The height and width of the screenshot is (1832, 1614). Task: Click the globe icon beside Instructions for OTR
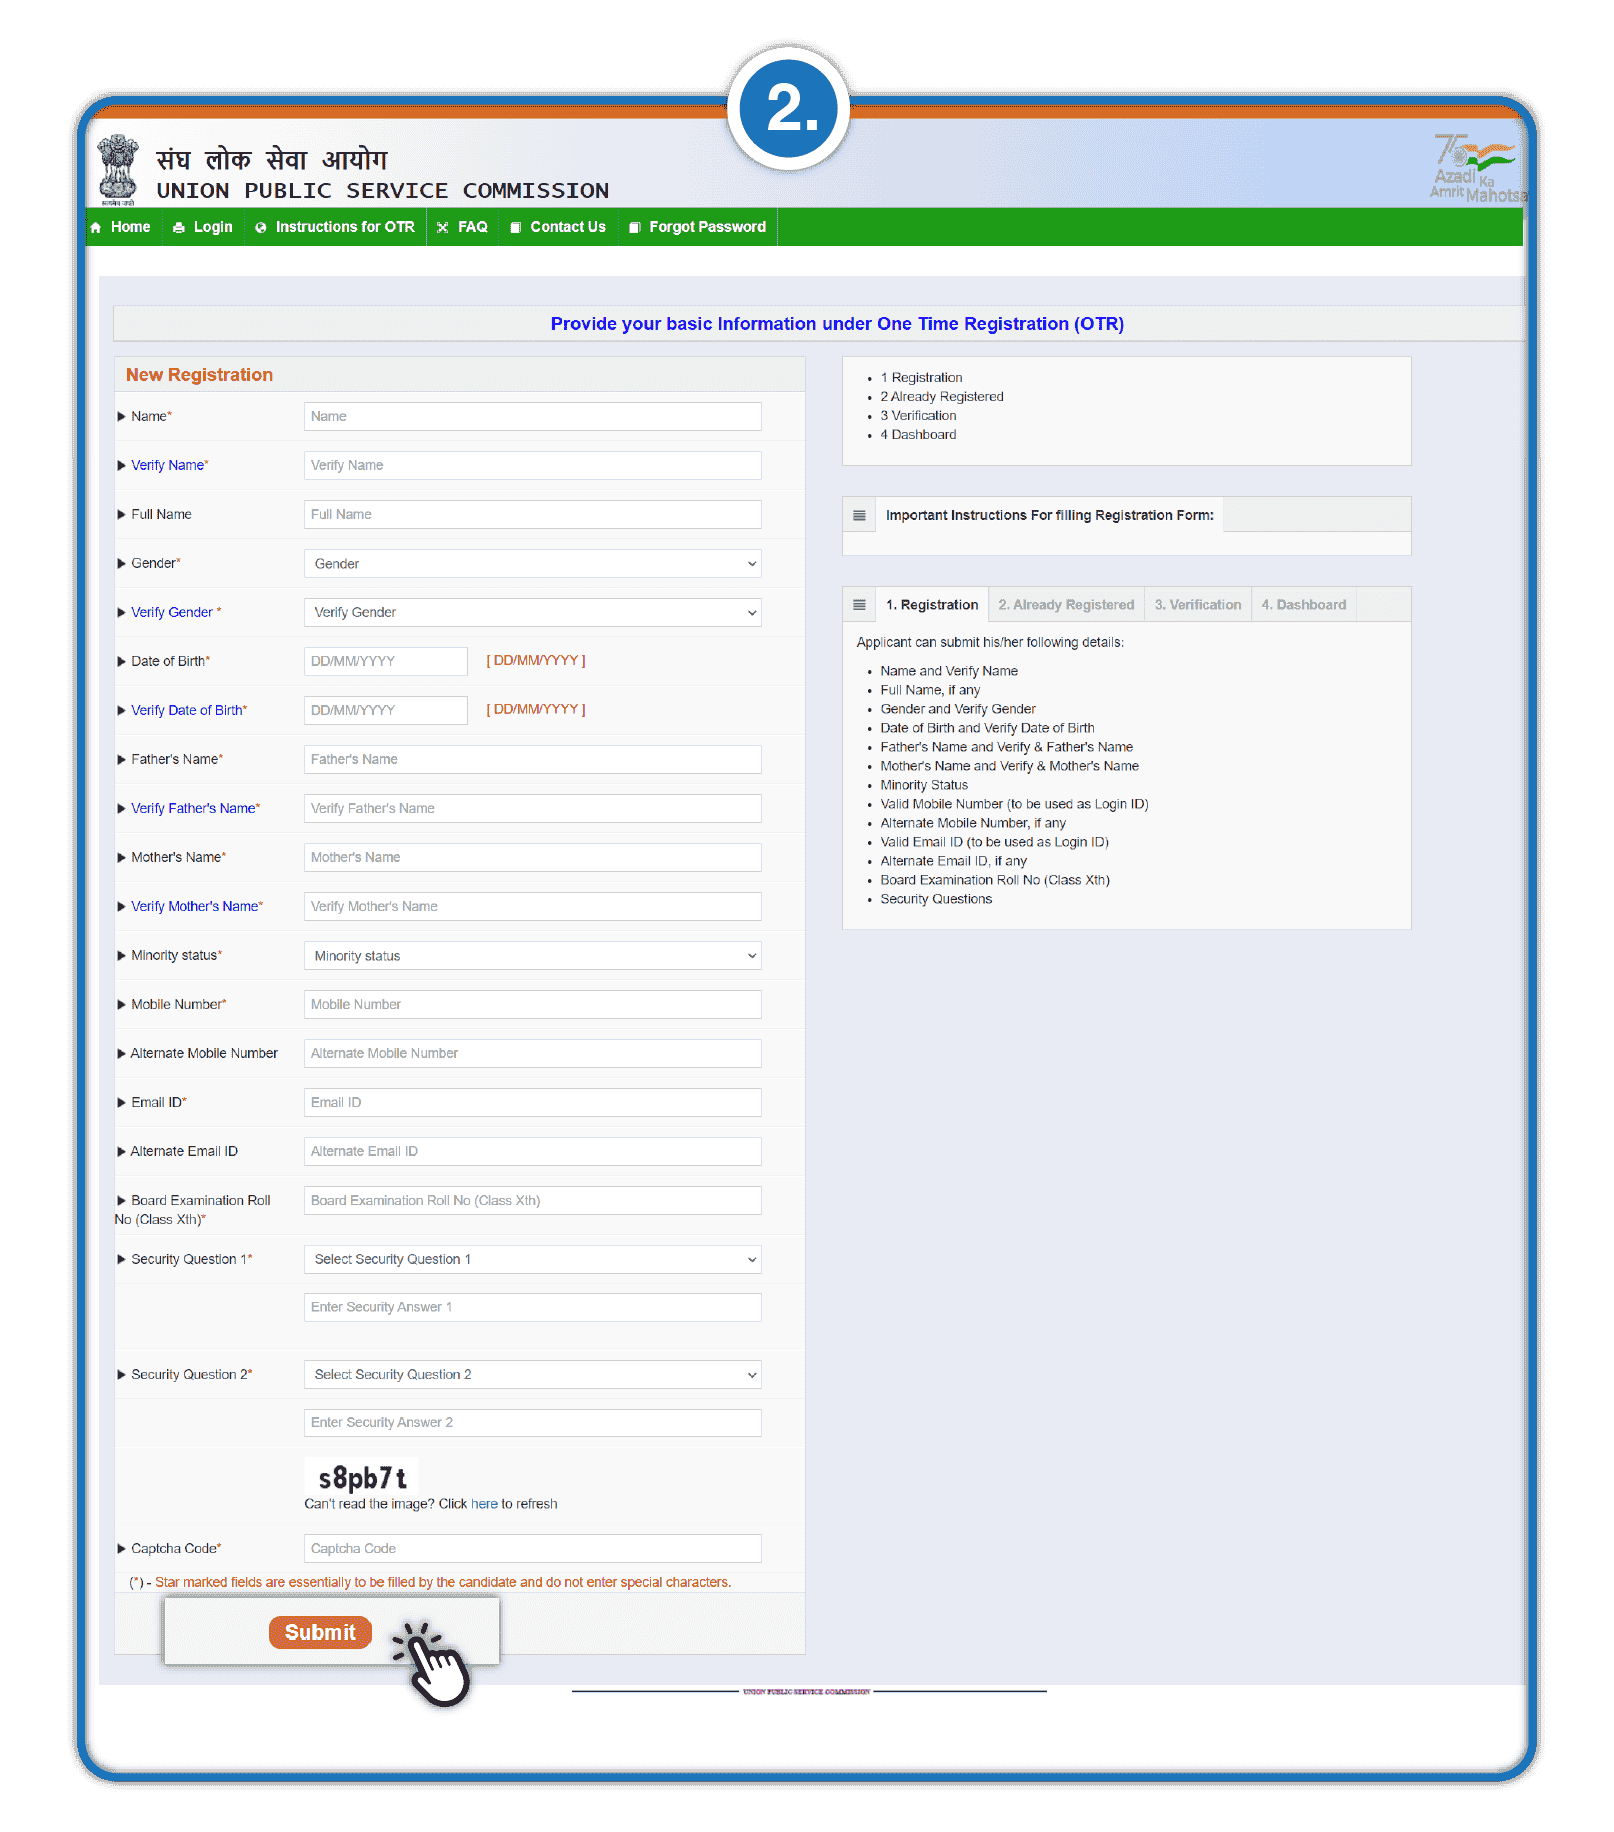[261, 228]
